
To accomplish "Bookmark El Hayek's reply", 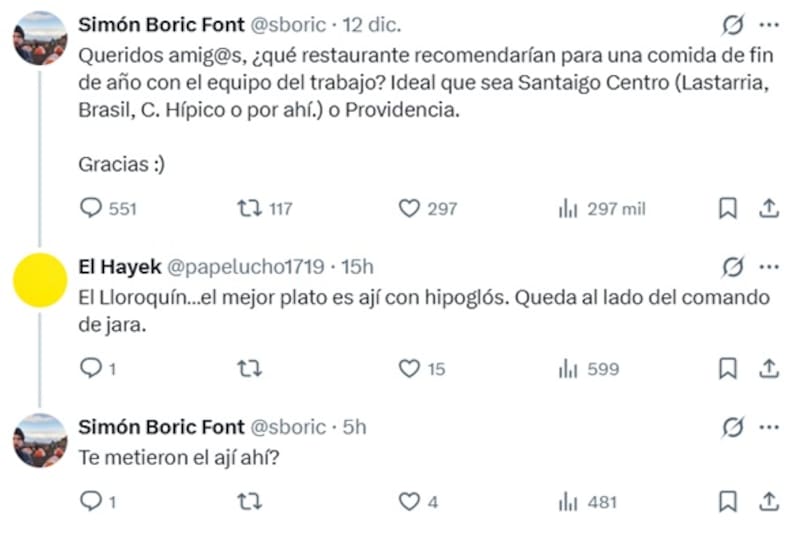I will point(728,369).
